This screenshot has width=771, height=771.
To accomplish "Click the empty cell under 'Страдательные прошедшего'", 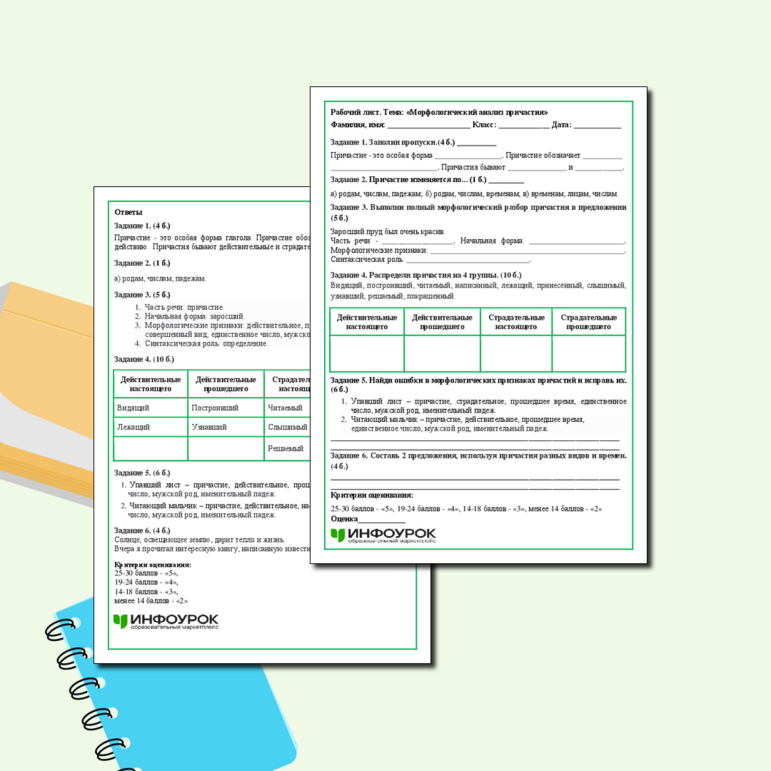I will pos(588,353).
